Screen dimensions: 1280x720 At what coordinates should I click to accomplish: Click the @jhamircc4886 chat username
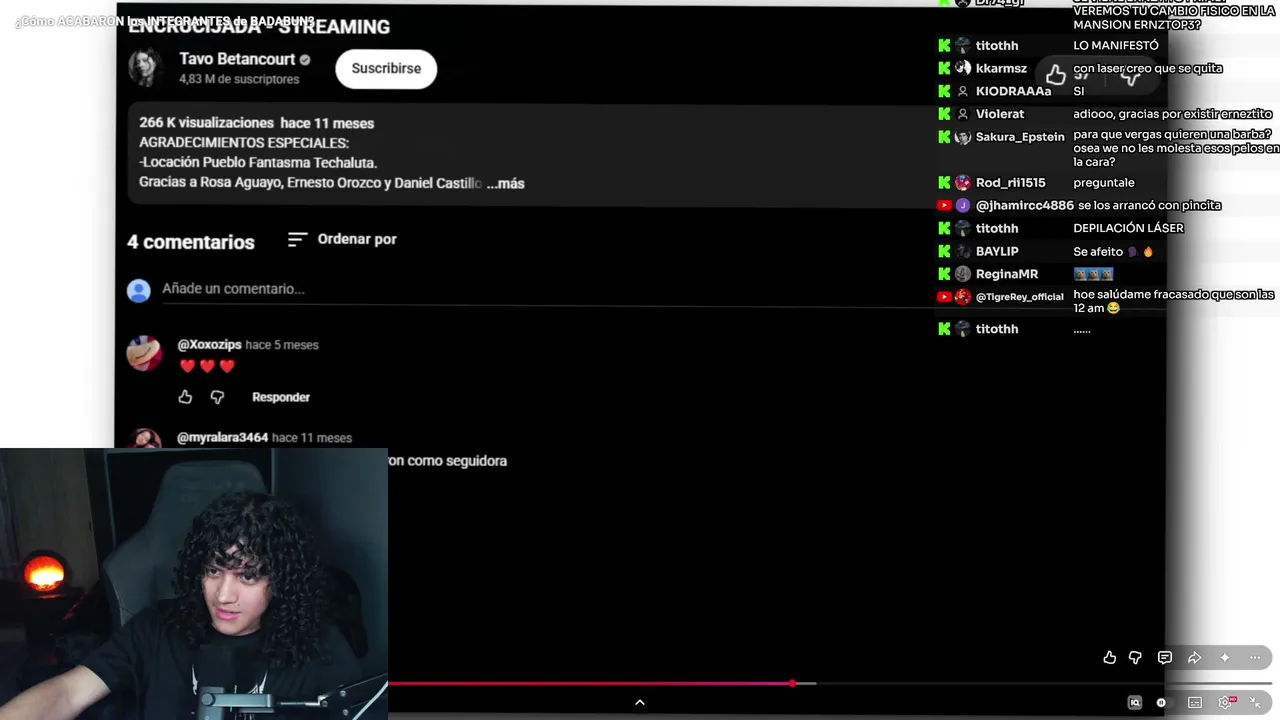pos(1024,205)
